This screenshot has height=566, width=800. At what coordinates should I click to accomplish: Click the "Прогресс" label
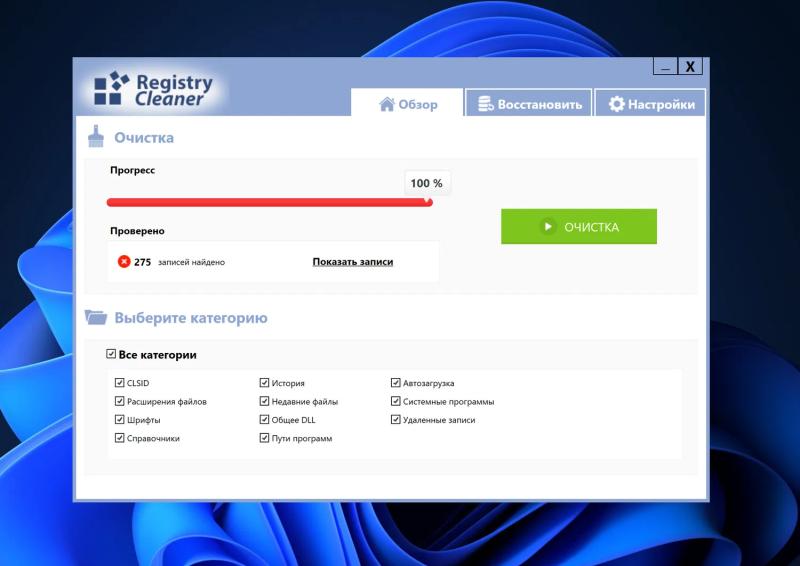point(132,170)
